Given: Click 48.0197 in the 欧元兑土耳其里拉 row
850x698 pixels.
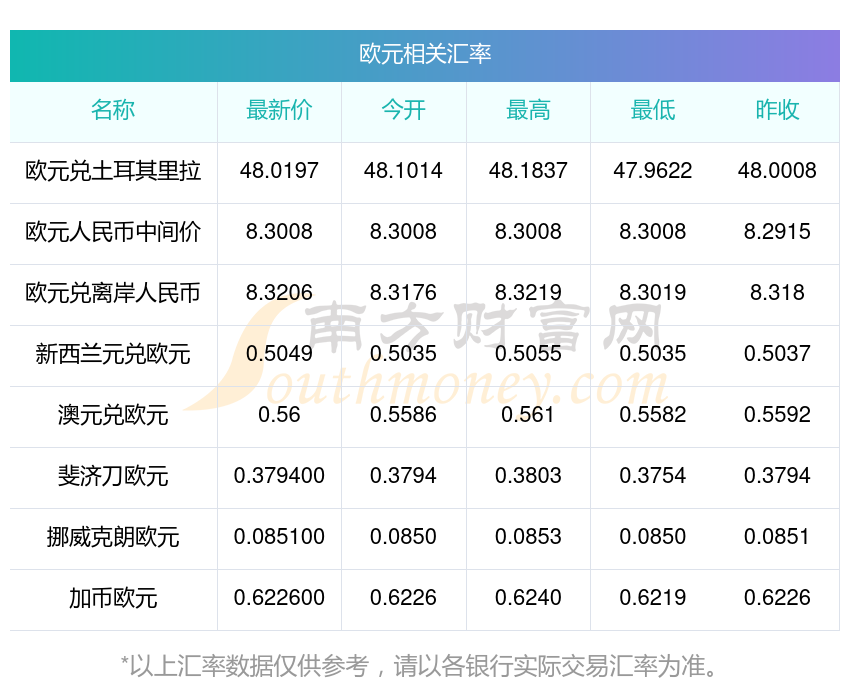Looking at the screenshot, I should tap(279, 171).
